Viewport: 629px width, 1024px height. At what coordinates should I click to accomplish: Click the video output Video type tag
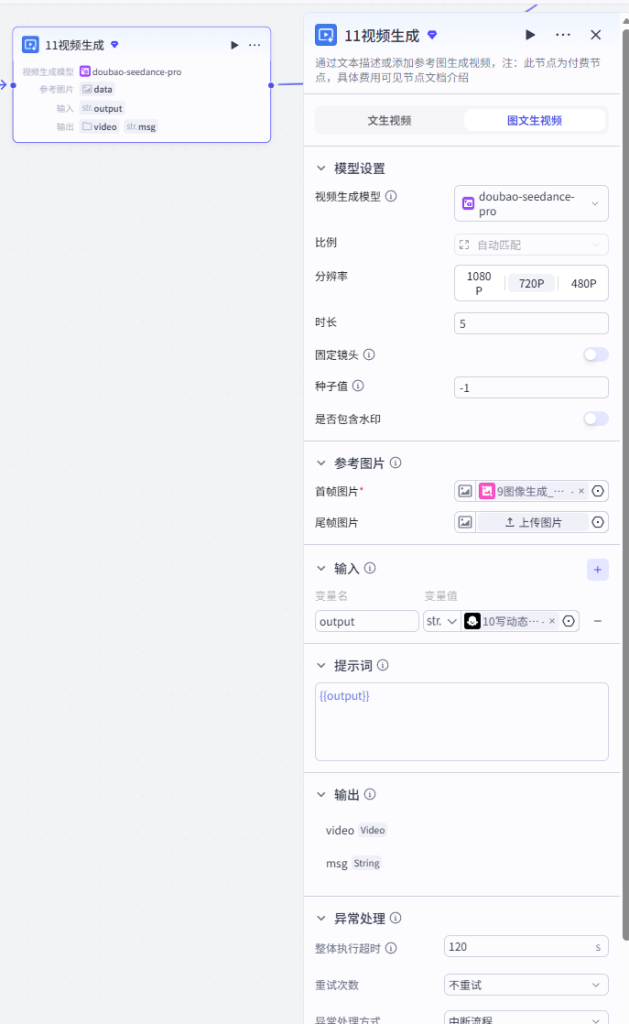coord(372,830)
